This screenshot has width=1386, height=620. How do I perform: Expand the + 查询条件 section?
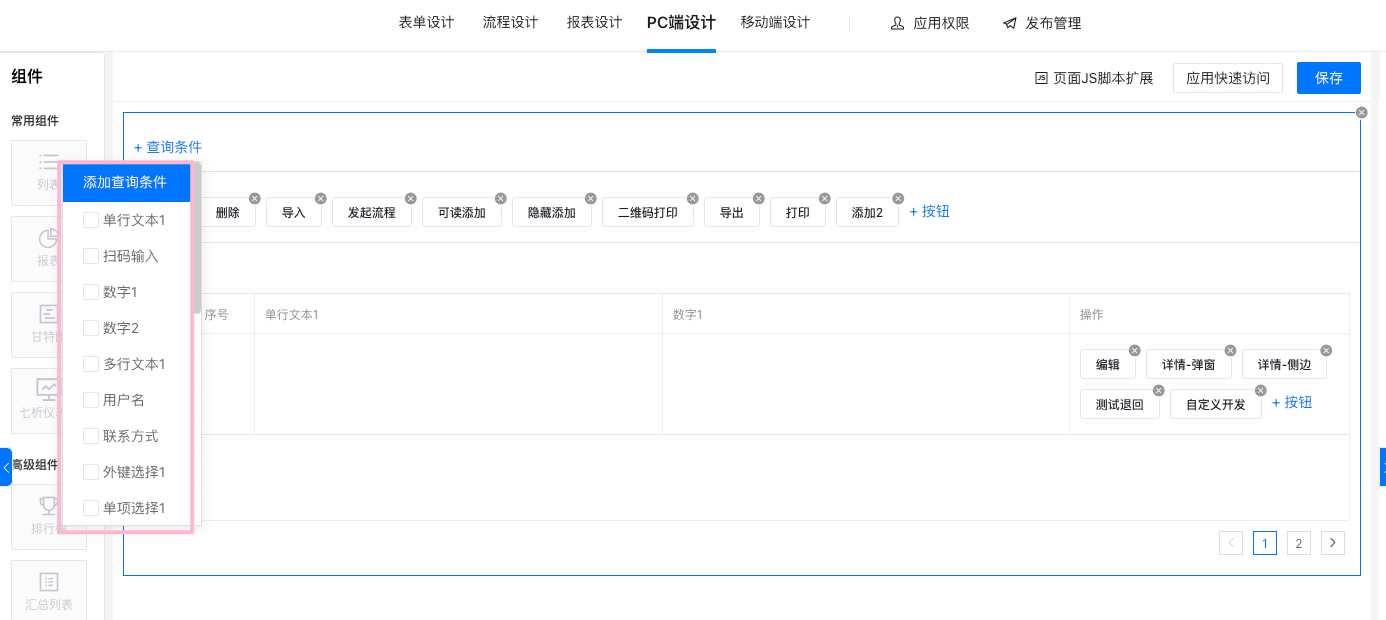tap(168, 147)
